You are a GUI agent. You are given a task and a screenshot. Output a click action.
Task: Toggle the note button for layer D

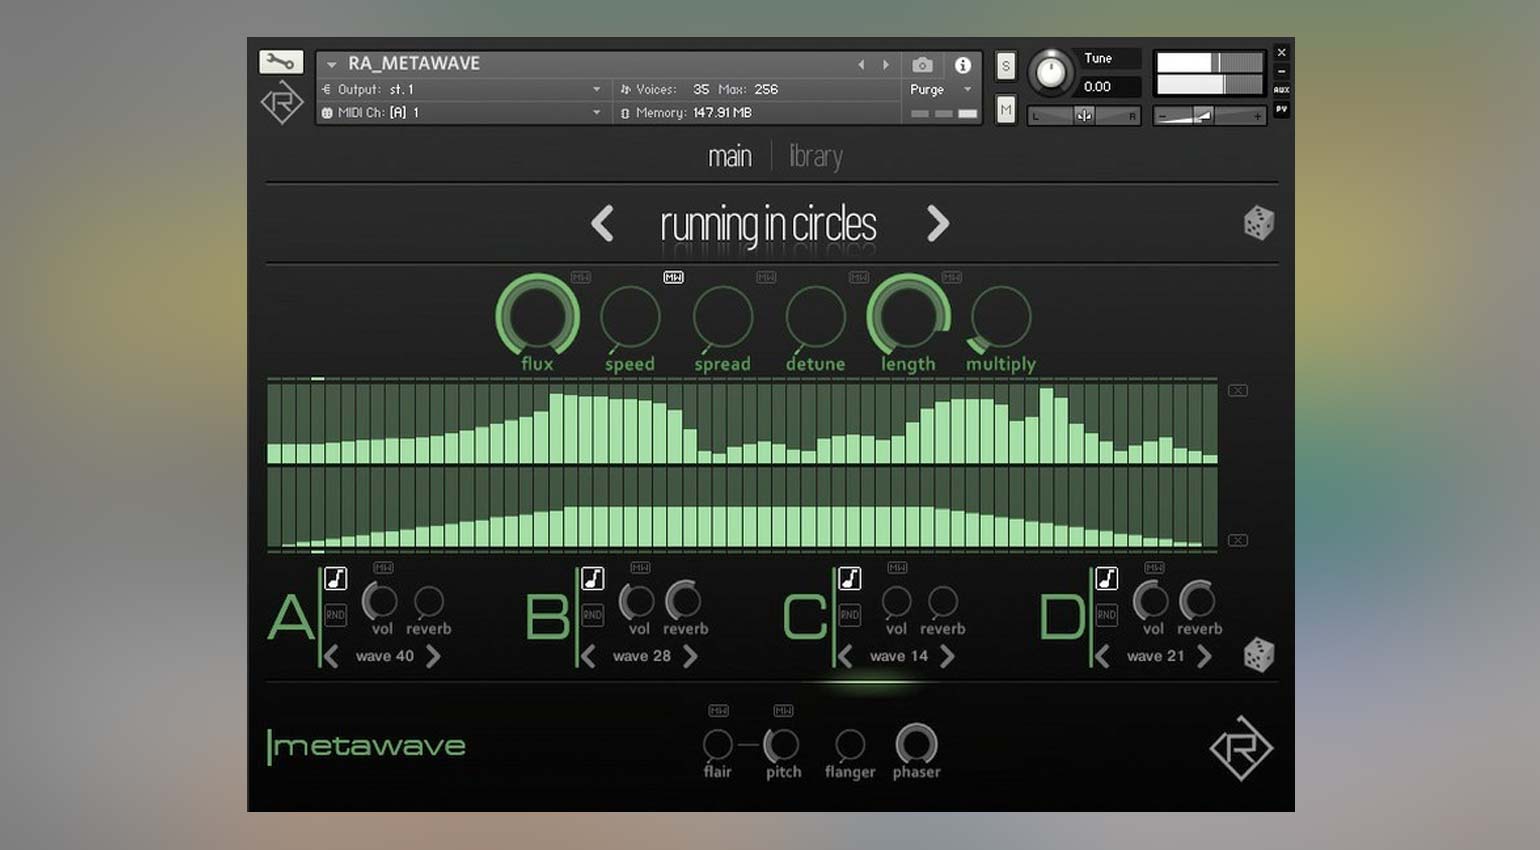(x=1107, y=578)
